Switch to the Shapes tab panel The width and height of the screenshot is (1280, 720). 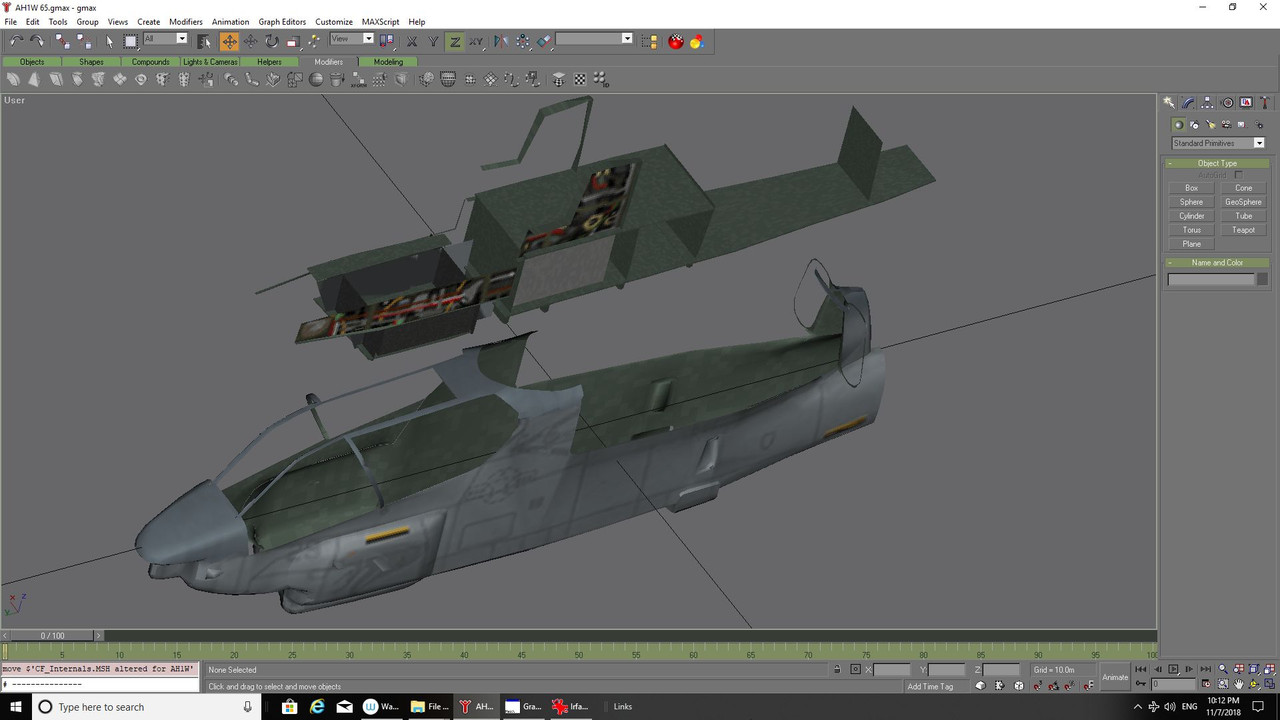tap(91, 62)
